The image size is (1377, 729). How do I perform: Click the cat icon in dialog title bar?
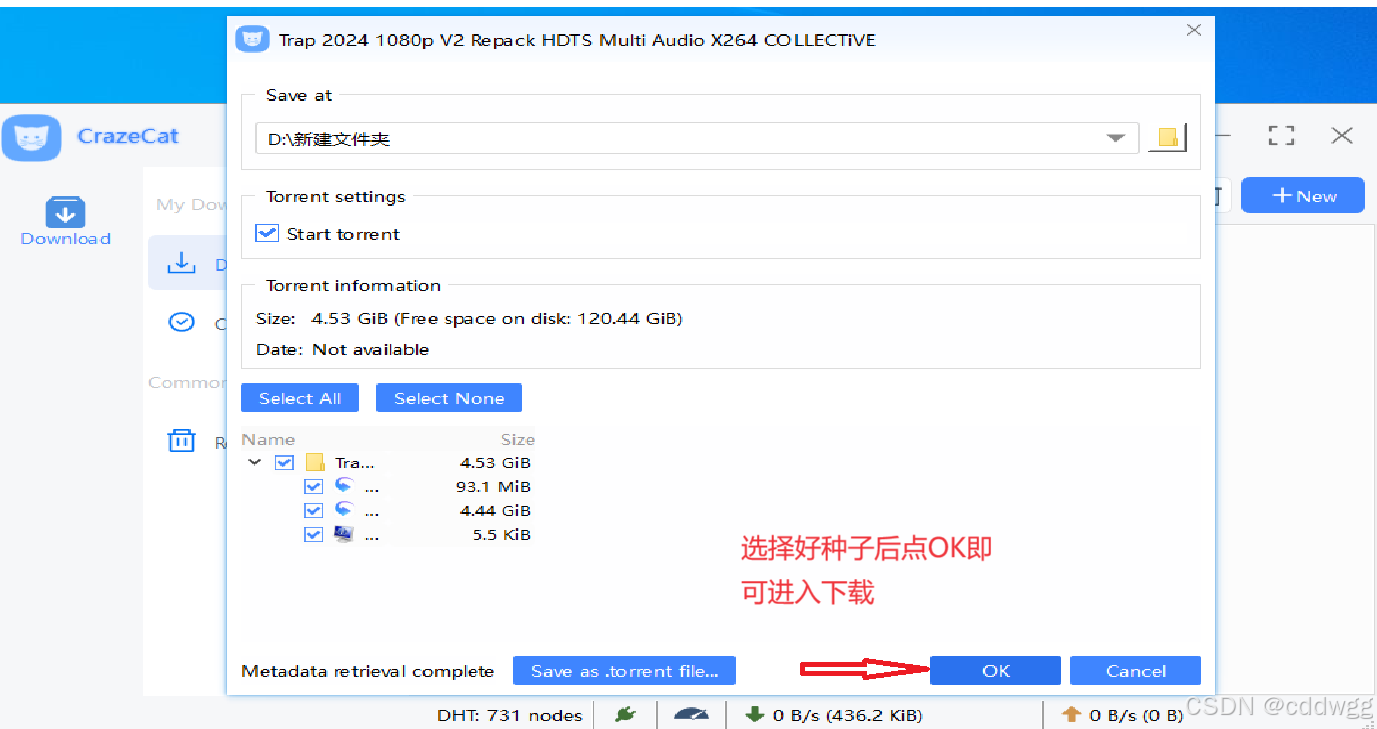click(x=252, y=40)
